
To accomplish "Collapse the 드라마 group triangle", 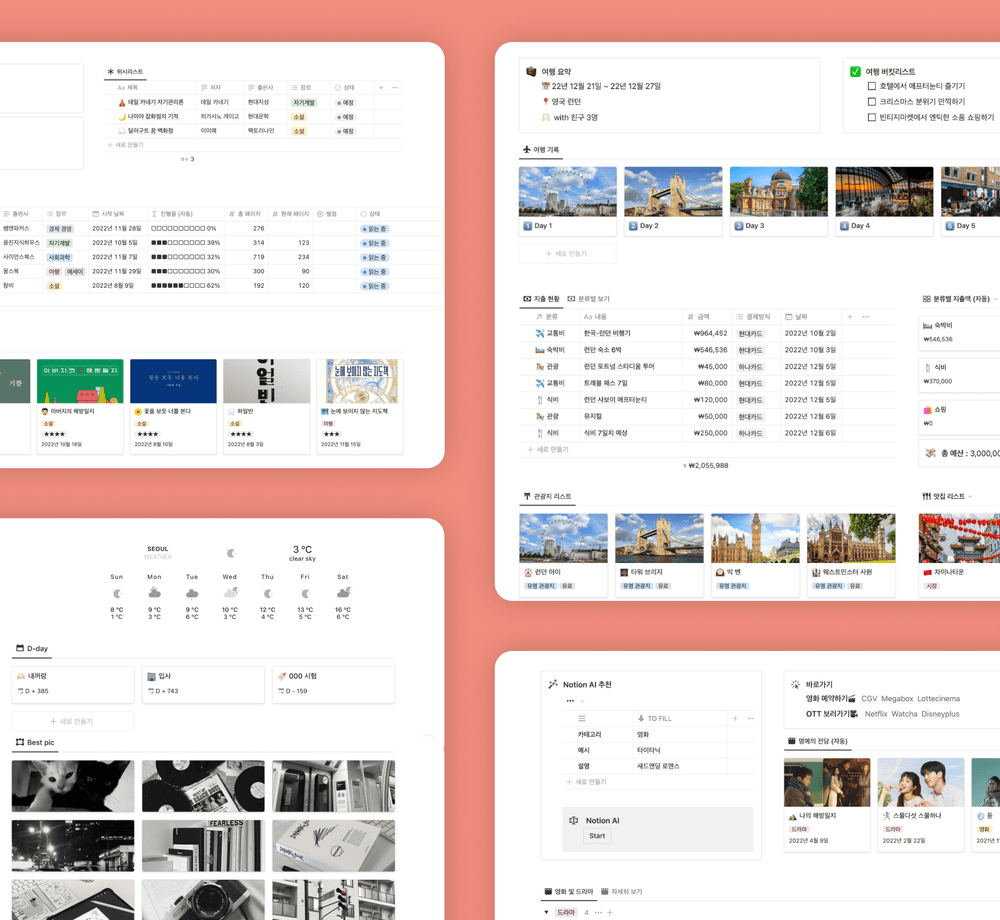I will (x=546, y=912).
